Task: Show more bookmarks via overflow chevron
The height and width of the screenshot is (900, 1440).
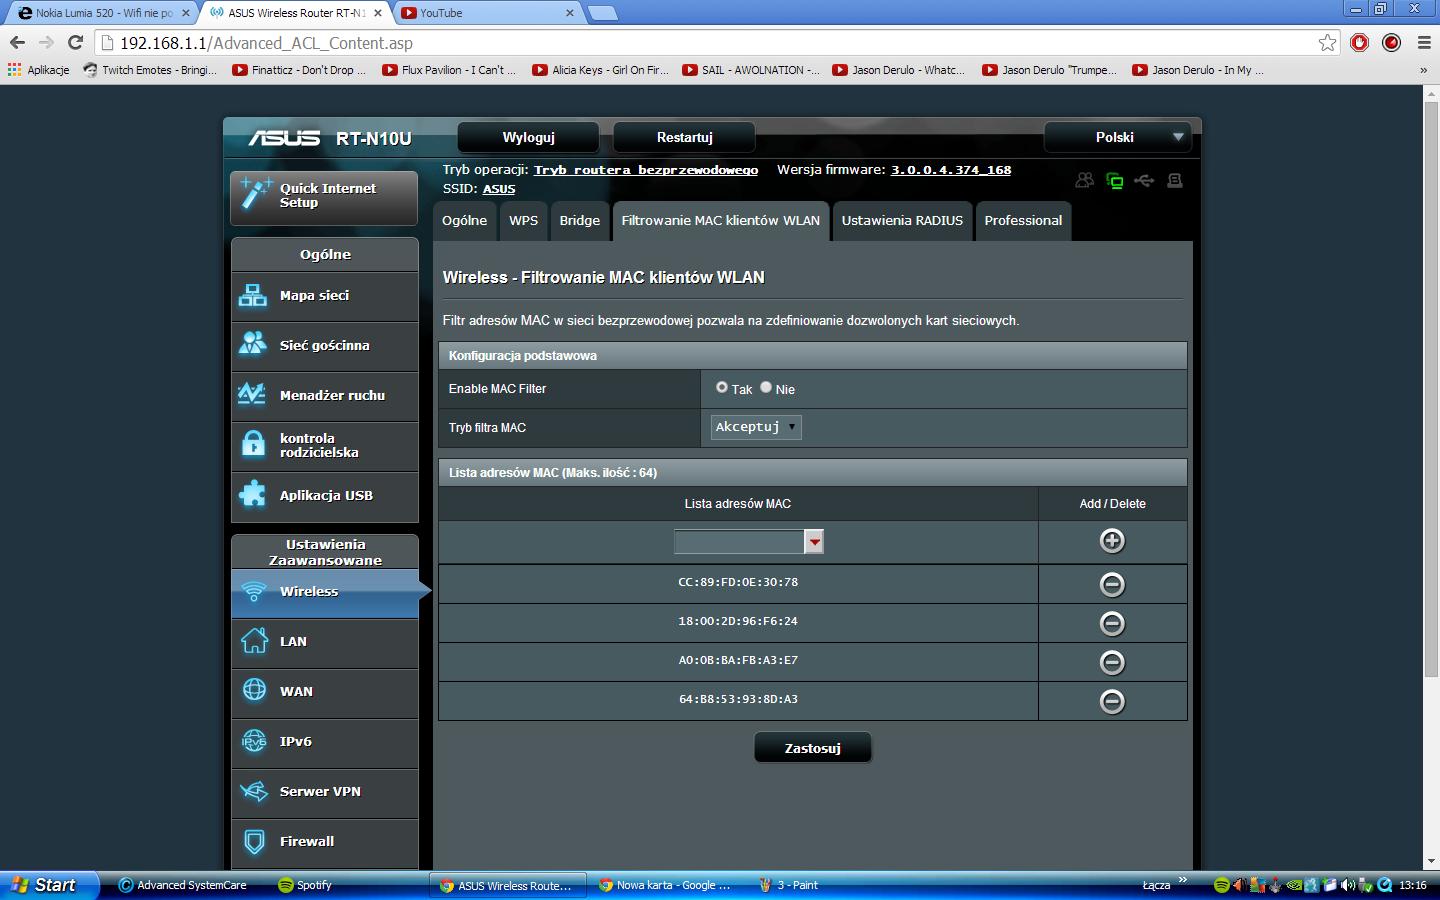Action: (x=1423, y=70)
